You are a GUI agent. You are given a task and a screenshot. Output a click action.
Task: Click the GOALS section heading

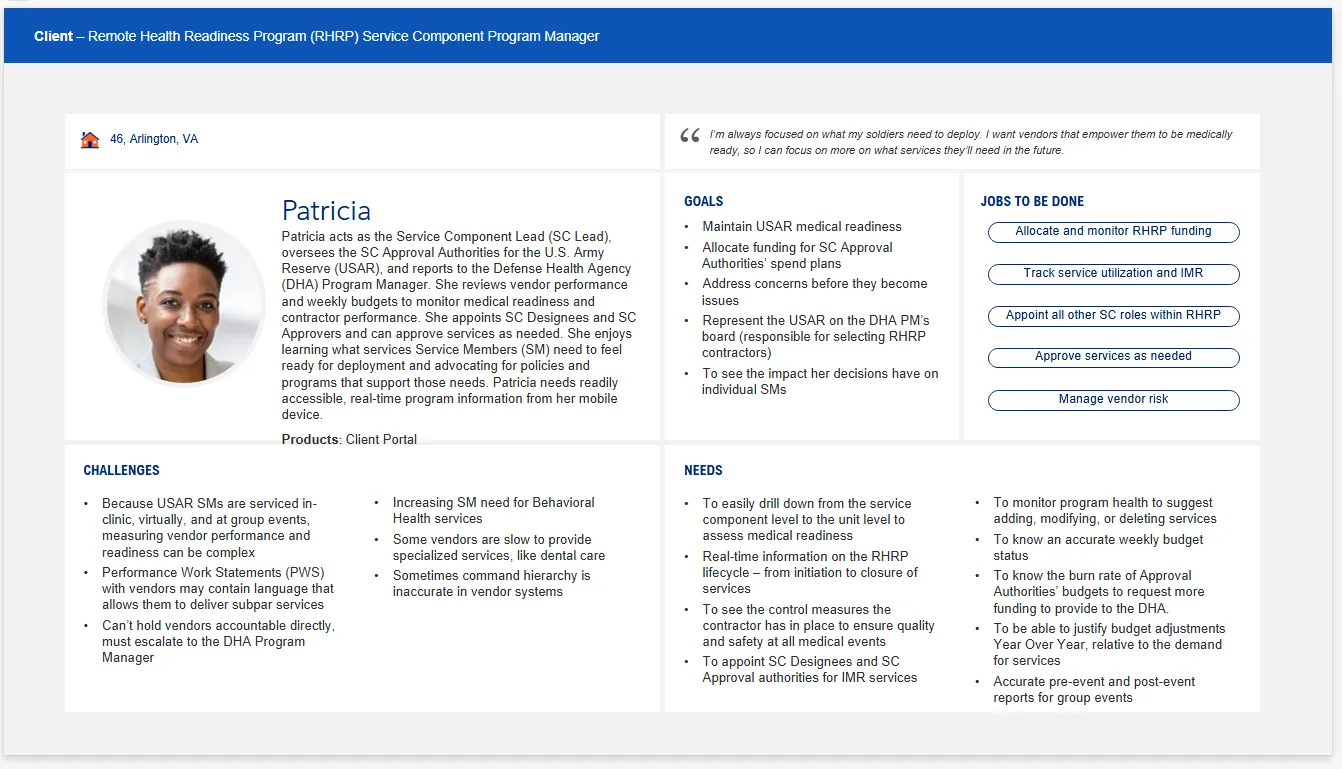(x=704, y=201)
